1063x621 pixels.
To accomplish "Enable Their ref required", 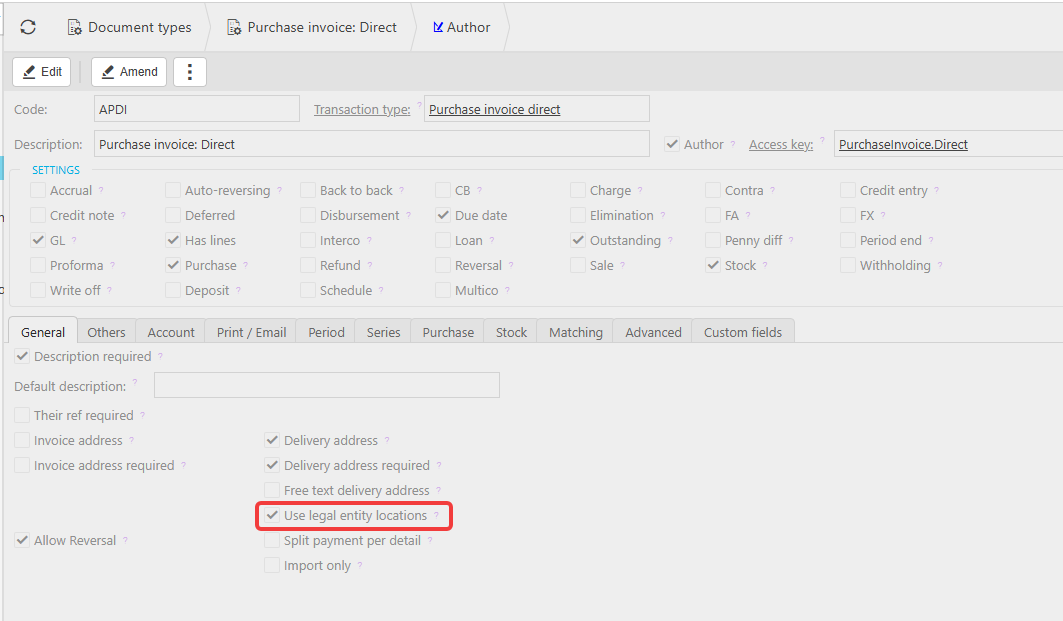I will [22, 416].
